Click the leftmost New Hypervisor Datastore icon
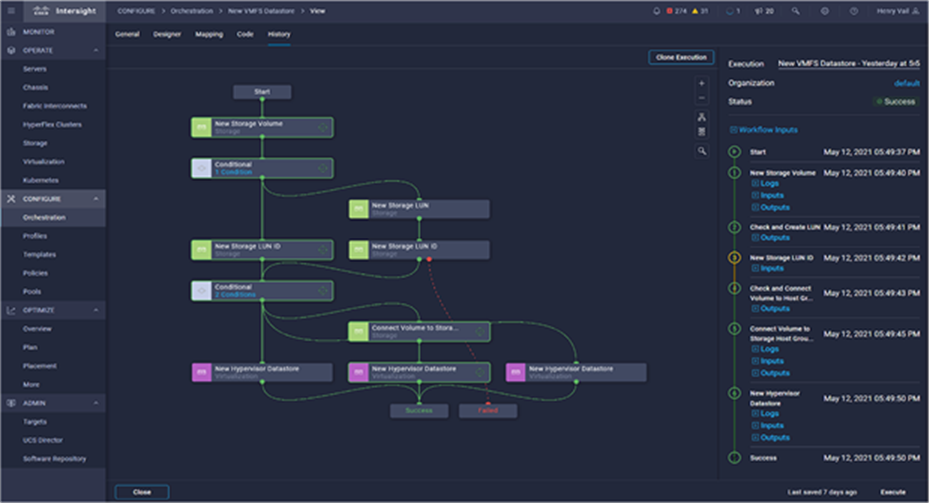 coord(201,373)
